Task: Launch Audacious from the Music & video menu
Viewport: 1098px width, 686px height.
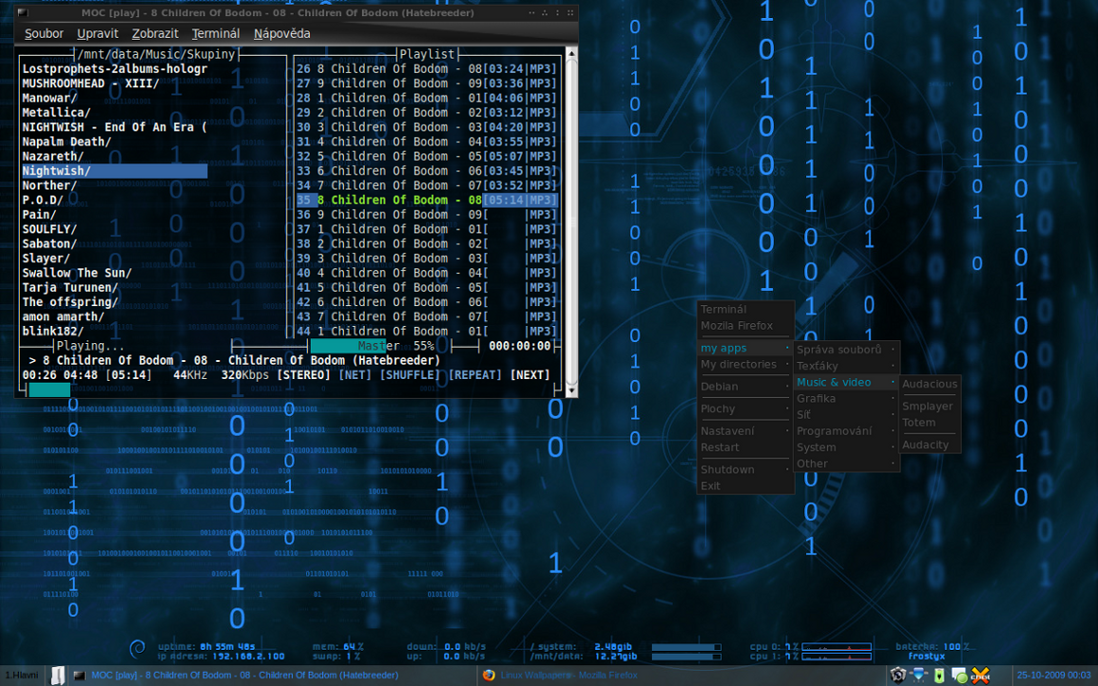Action: click(929, 384)
